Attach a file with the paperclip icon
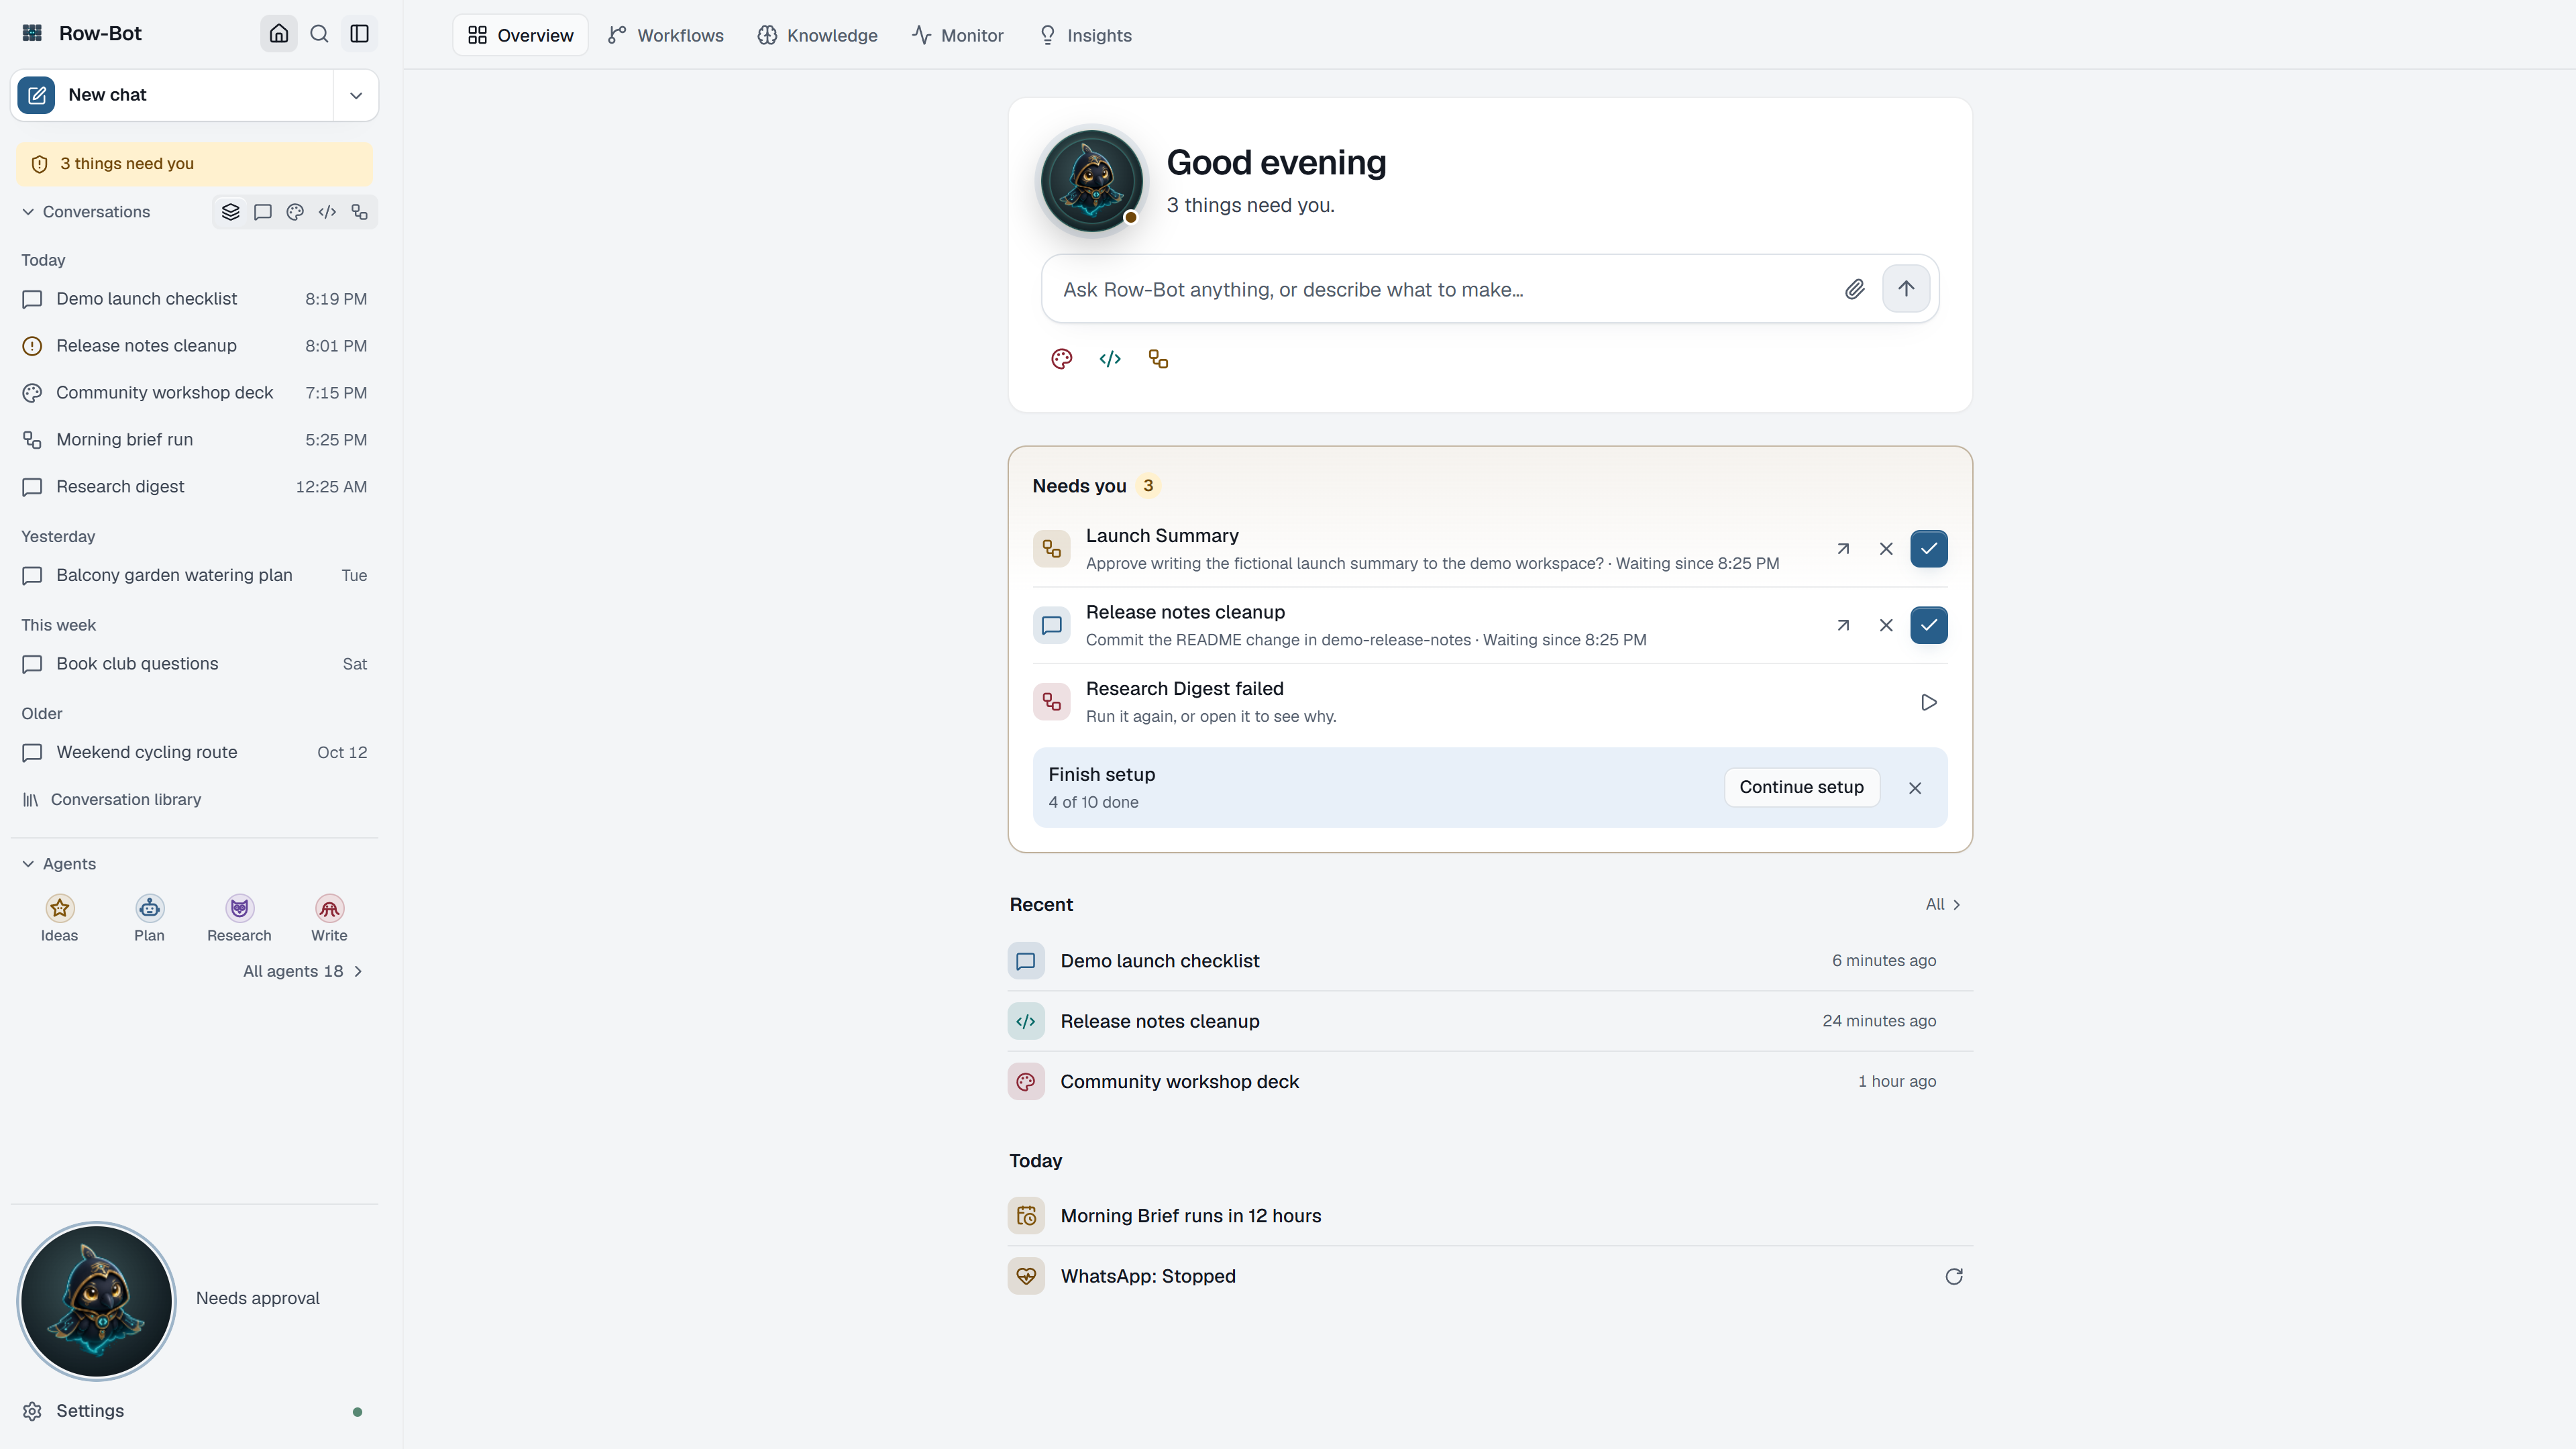 click(x=1855, y=289)
